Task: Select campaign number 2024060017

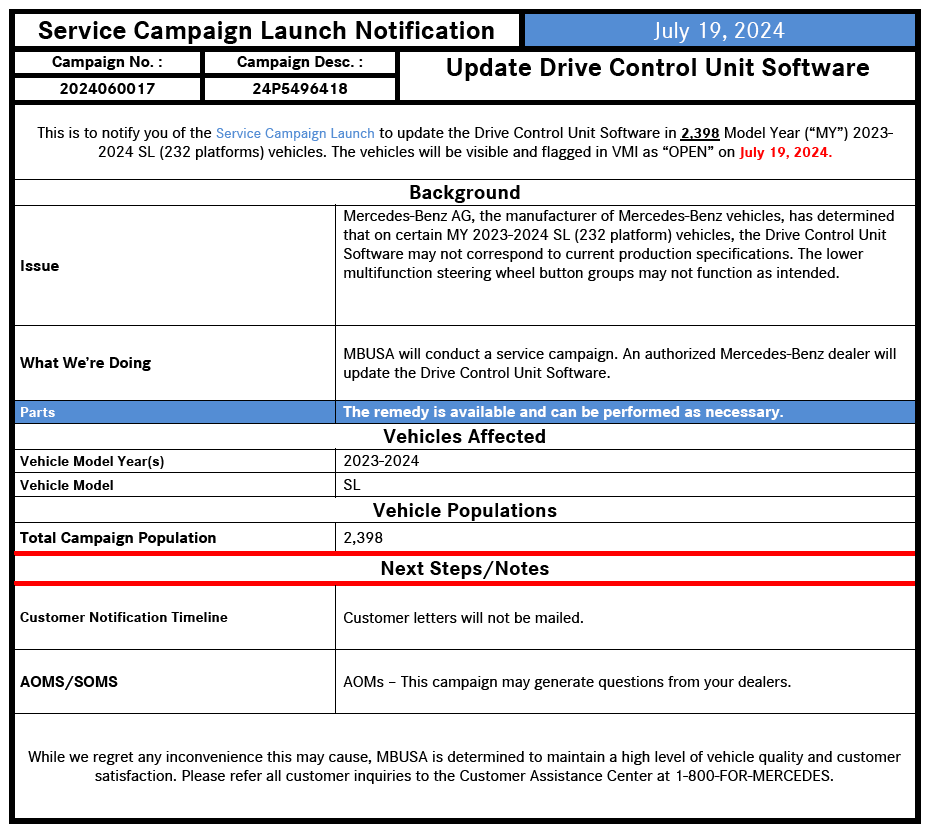Action: click(x=107, y=89)
